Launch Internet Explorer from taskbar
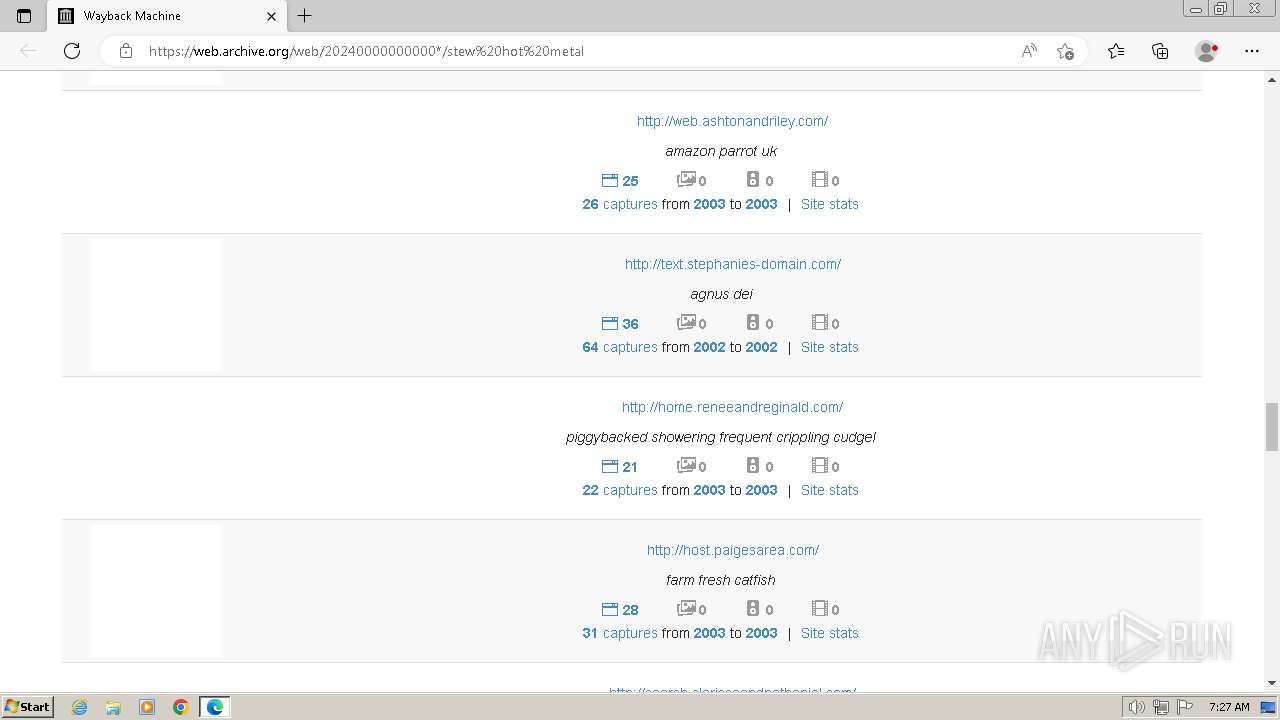 coord(79,707)
